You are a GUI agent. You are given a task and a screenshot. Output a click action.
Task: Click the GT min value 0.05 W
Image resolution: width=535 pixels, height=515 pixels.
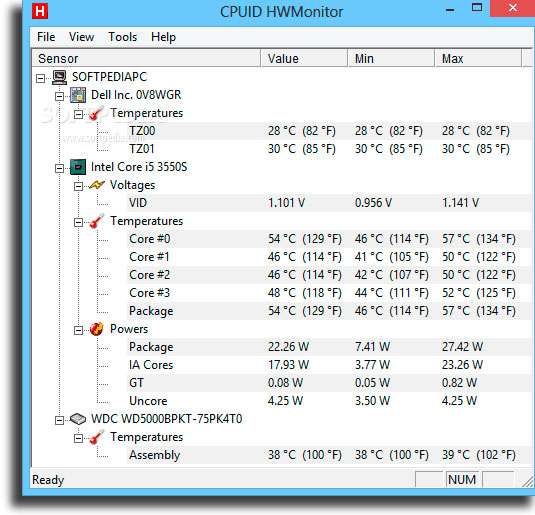(372, 383)
